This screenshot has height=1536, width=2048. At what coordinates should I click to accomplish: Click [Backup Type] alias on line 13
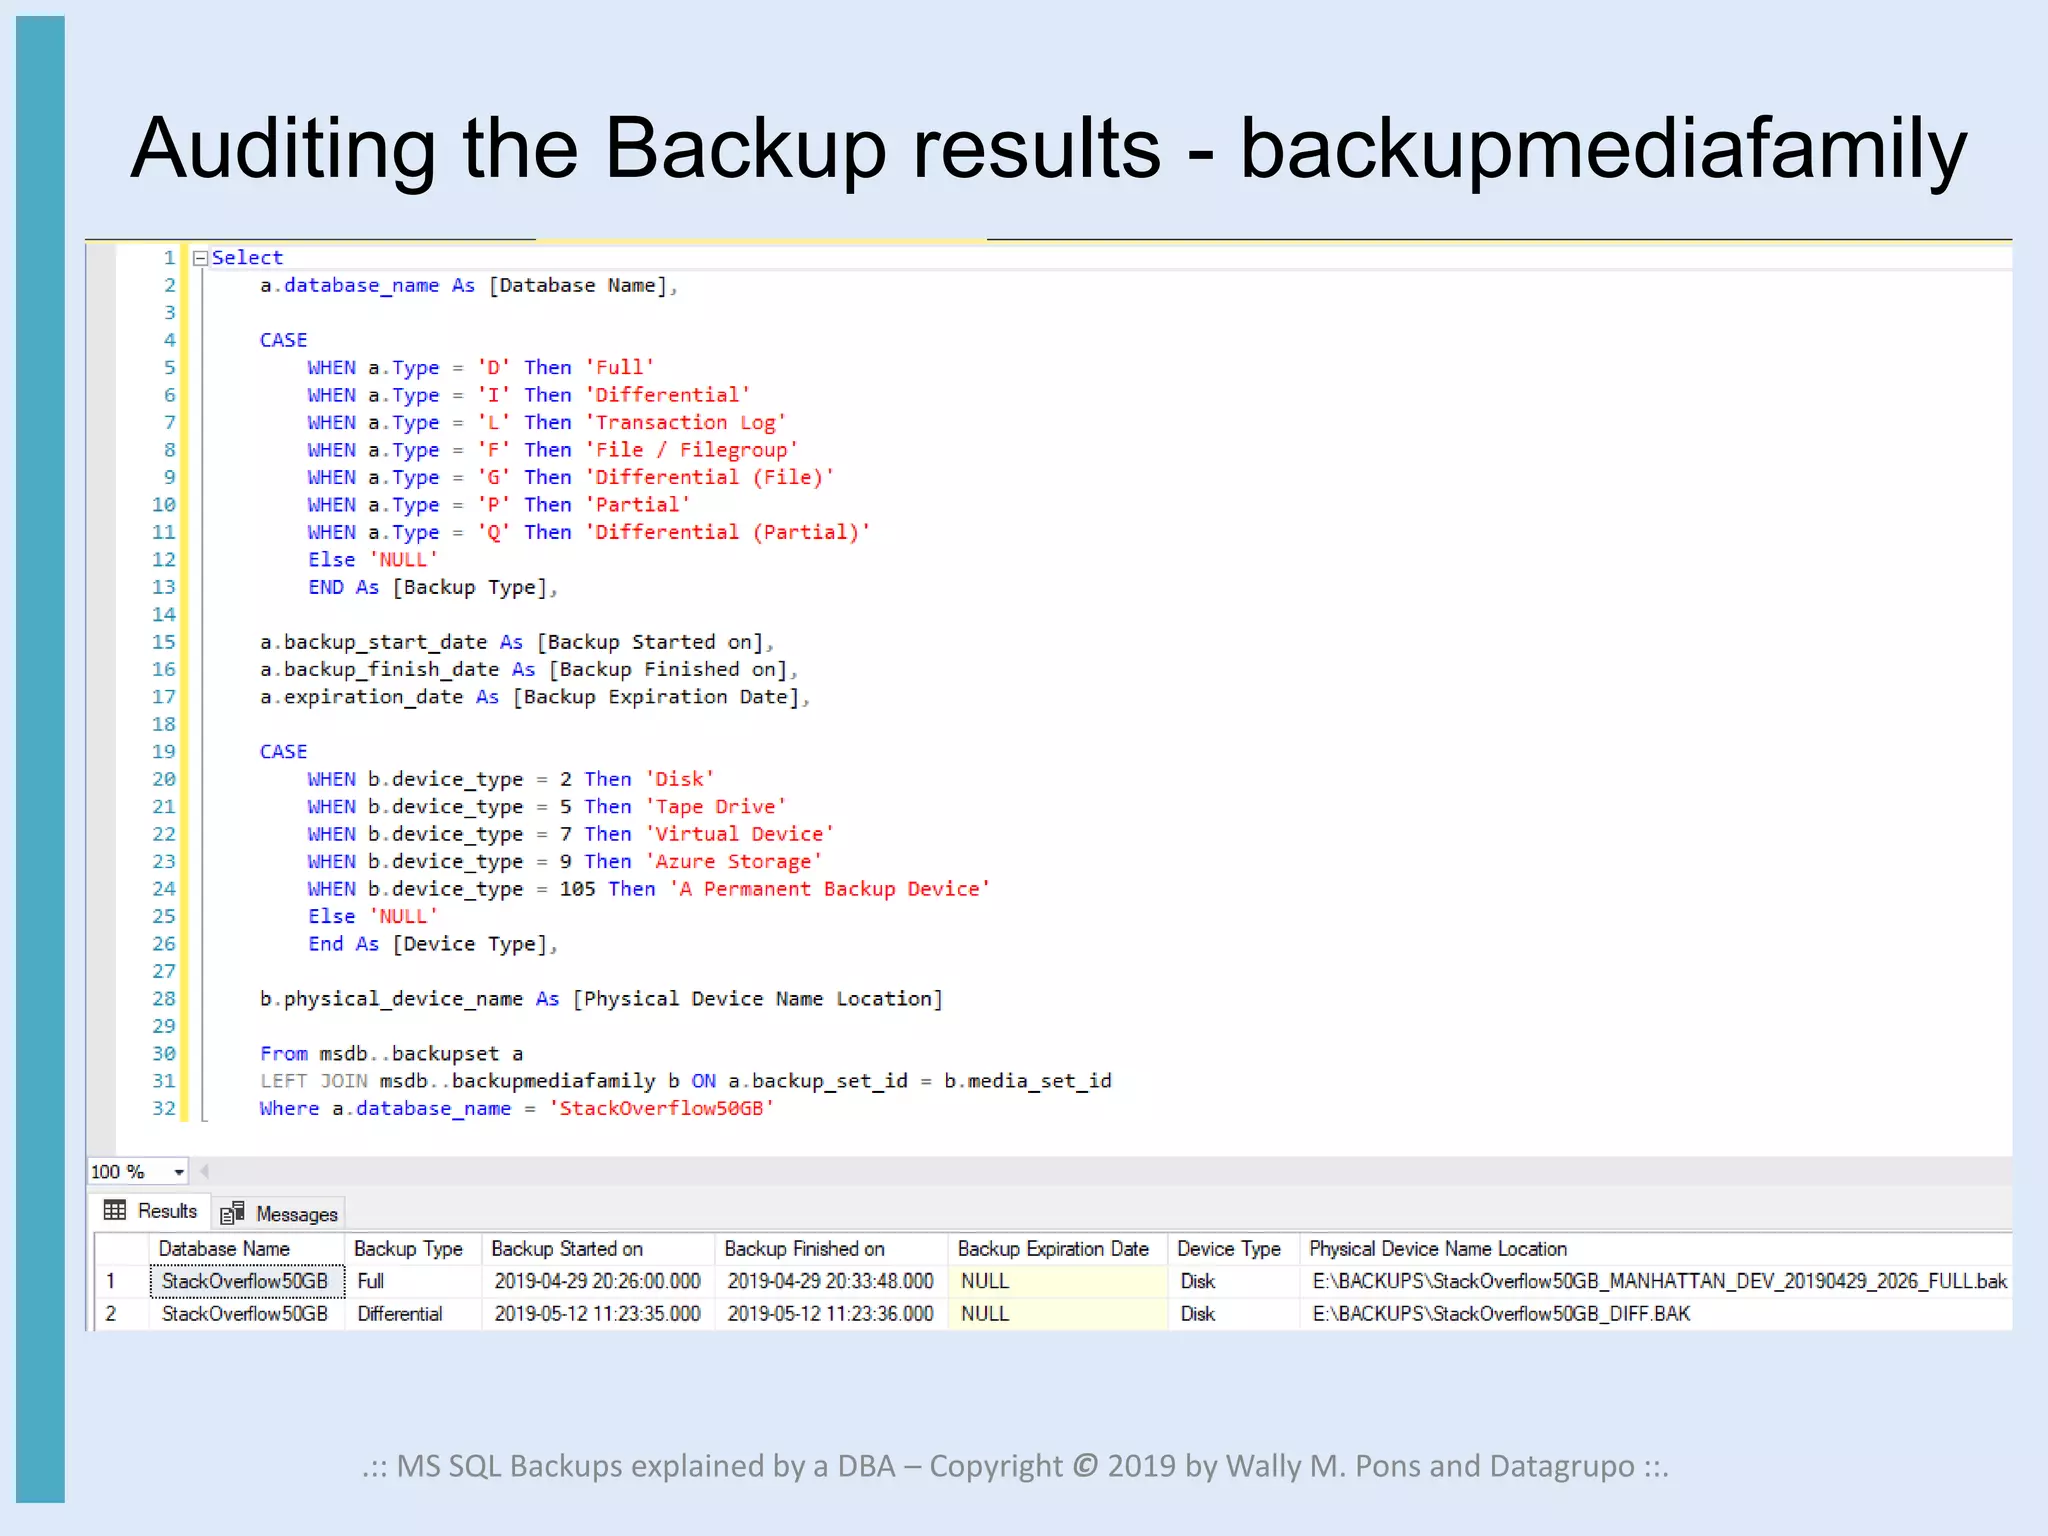(x=470, y=588)
